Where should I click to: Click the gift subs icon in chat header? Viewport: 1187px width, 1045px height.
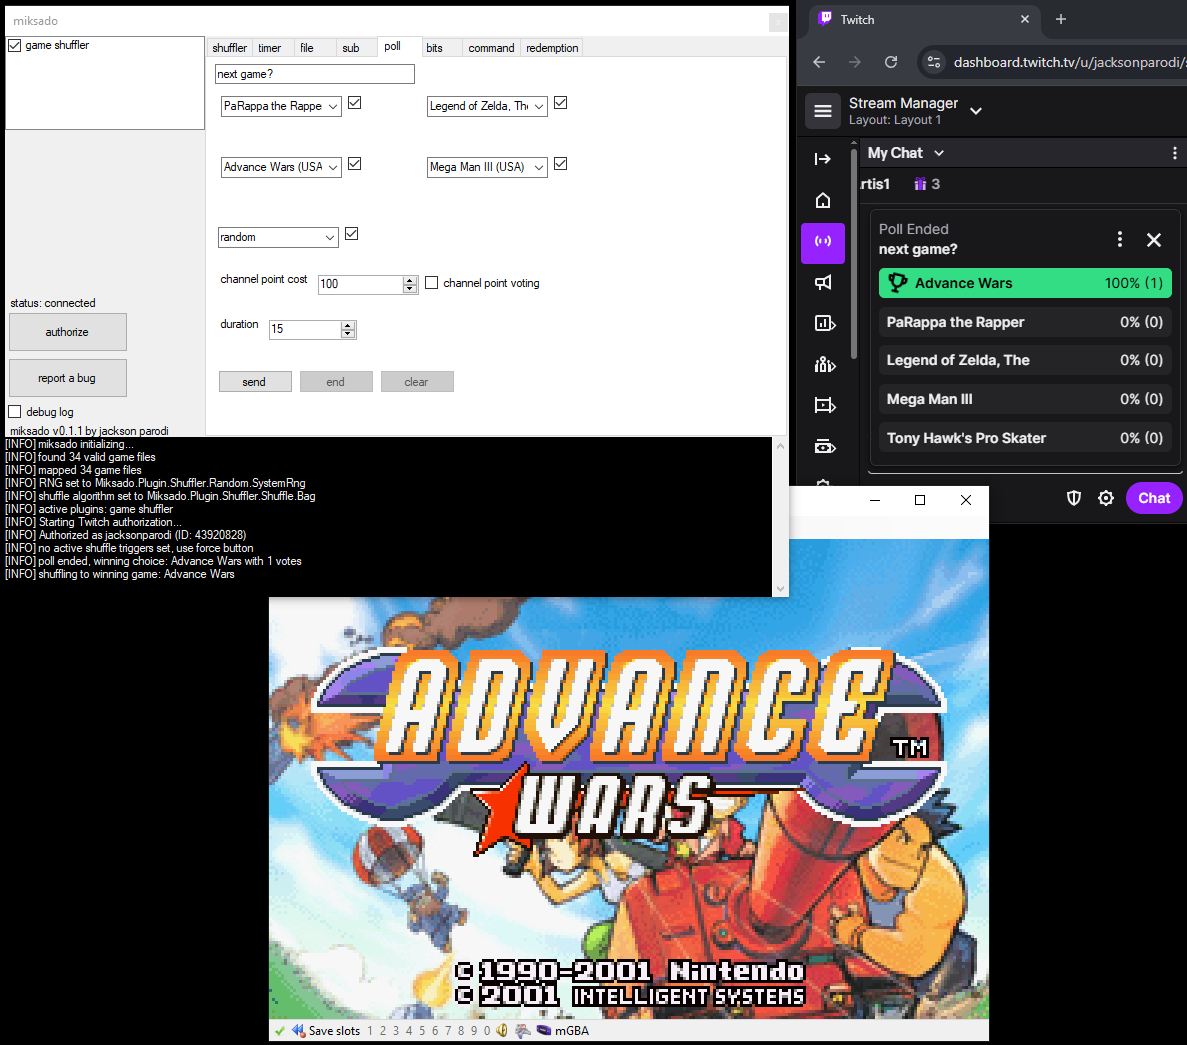(920, 184)
